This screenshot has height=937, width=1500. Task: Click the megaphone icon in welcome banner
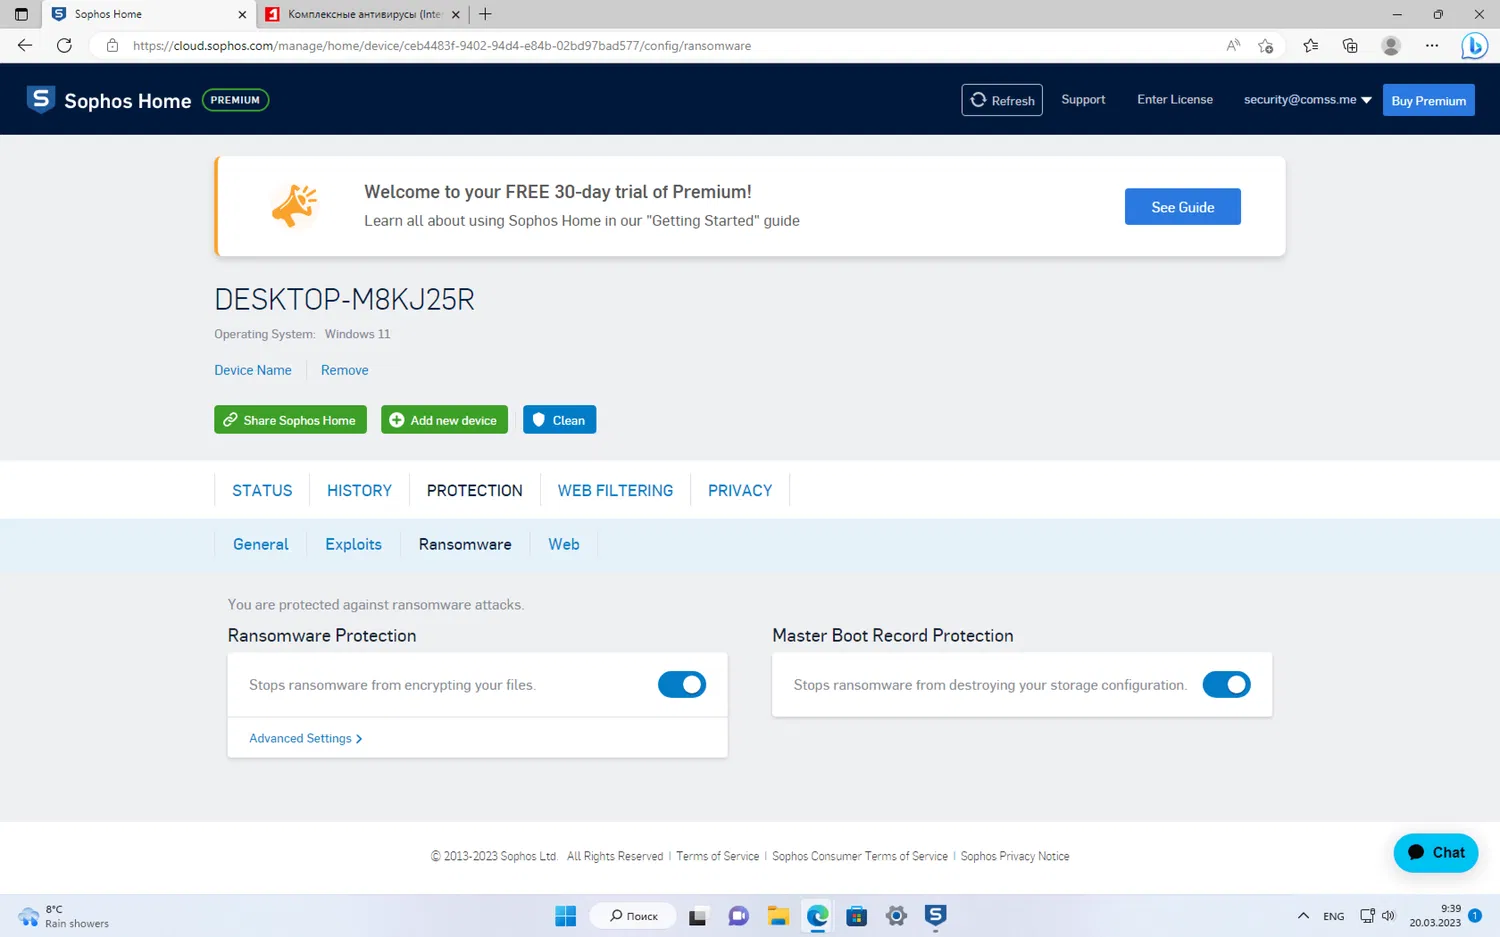pos(295,206)
